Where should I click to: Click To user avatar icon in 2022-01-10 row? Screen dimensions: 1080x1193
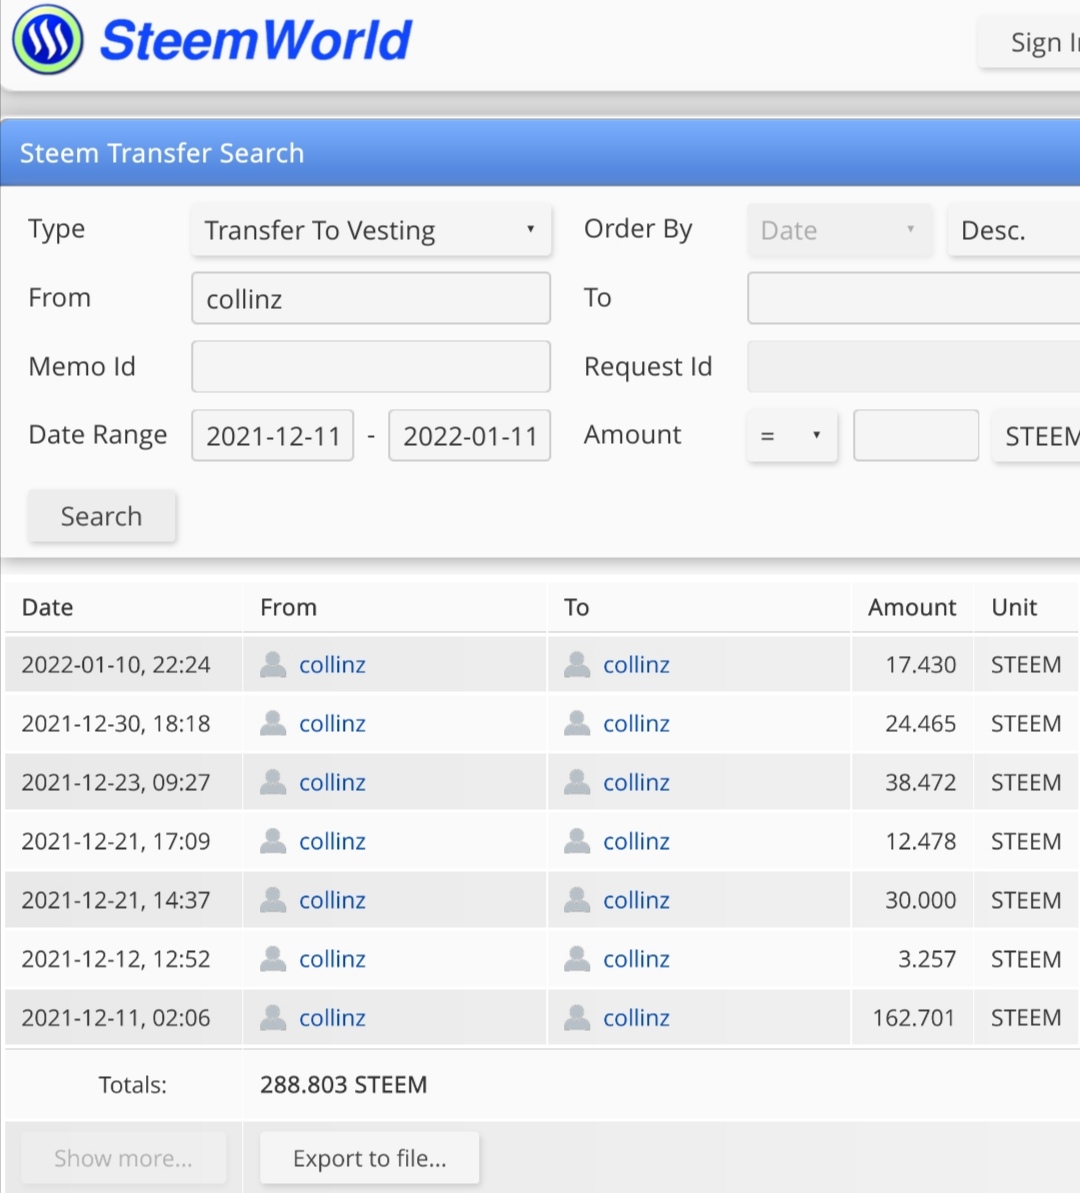pos(578,664)
